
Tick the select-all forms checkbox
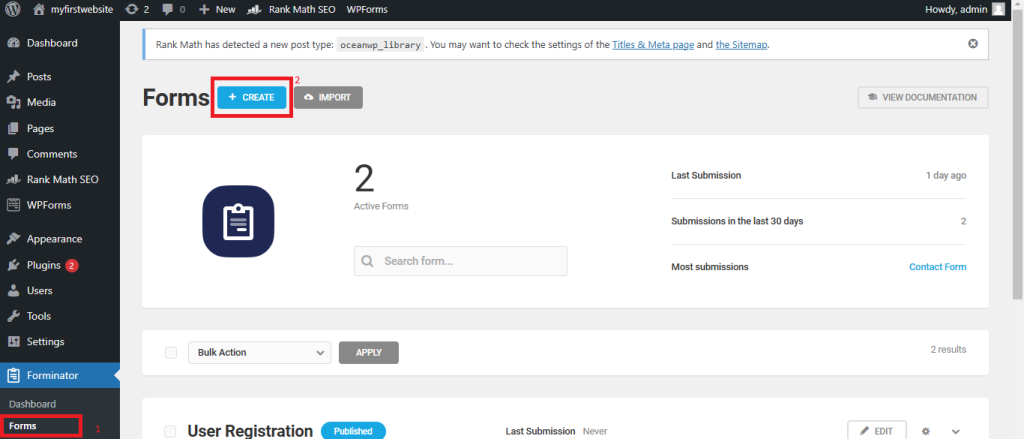tap(171, 352)
